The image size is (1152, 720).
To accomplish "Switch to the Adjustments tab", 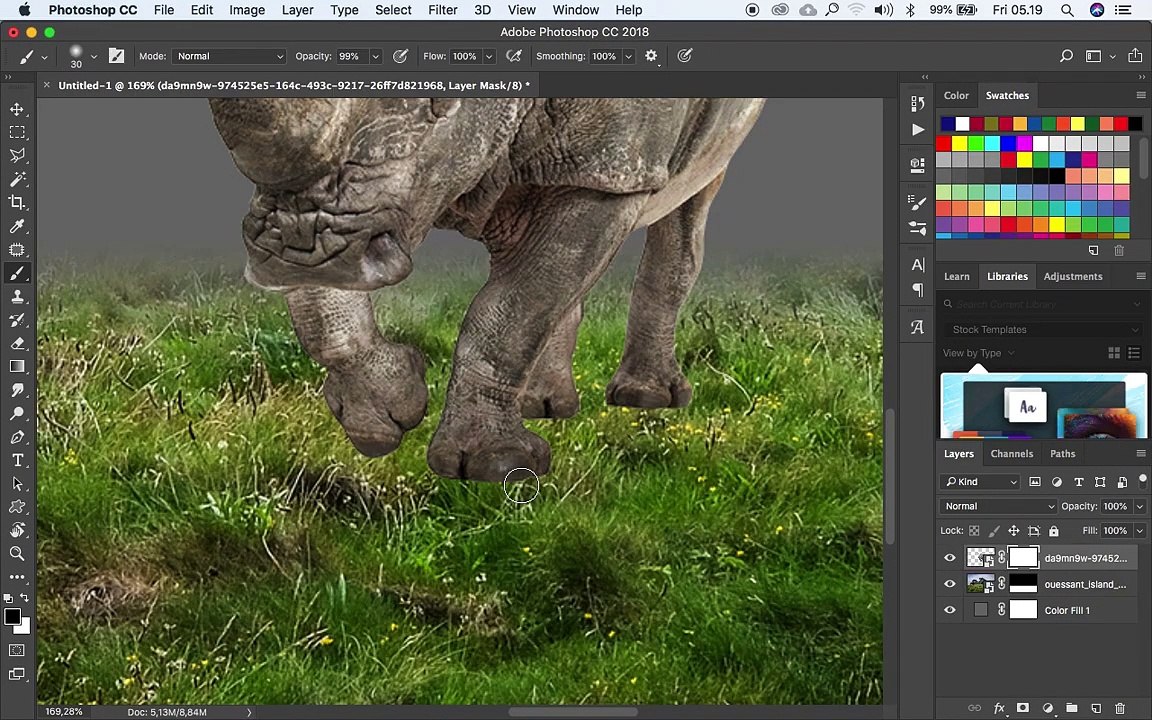I will pos(1073,277).
